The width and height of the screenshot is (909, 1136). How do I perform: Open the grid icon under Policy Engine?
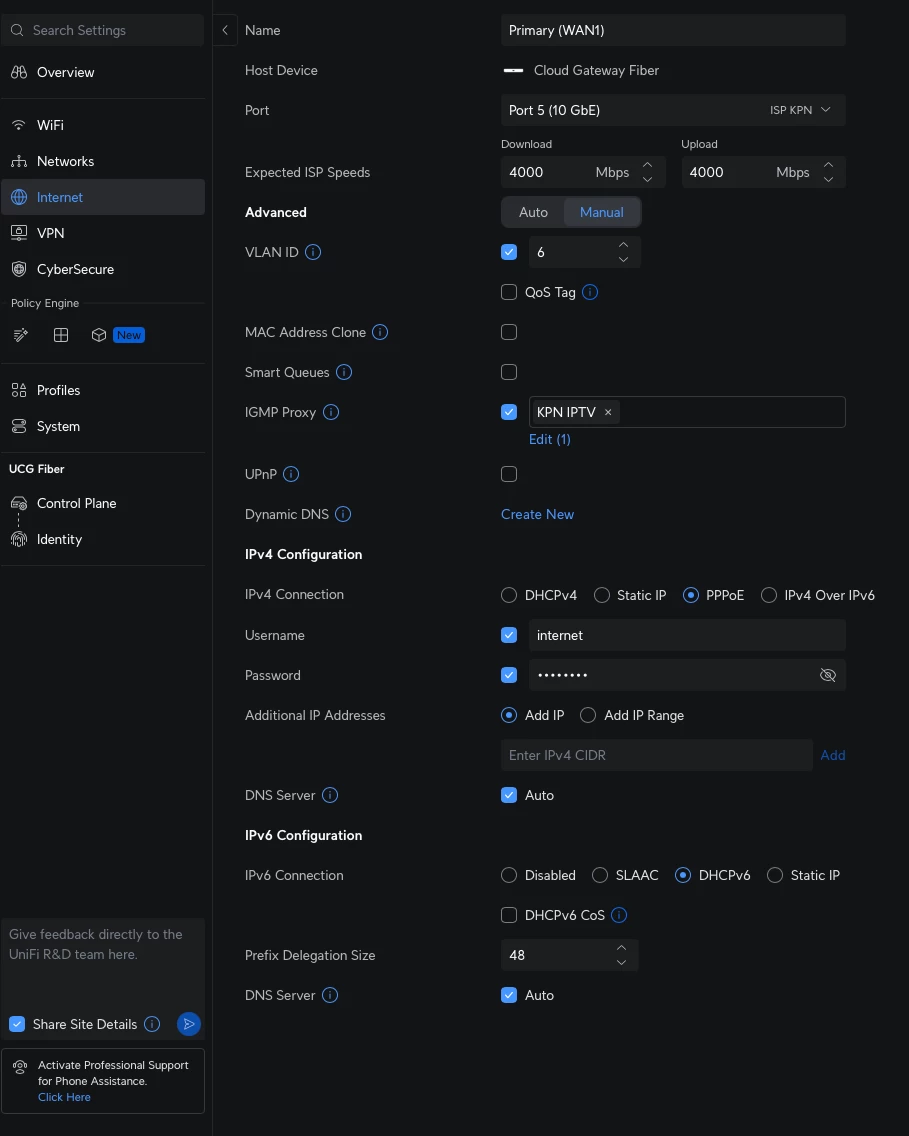coord(61,335)
